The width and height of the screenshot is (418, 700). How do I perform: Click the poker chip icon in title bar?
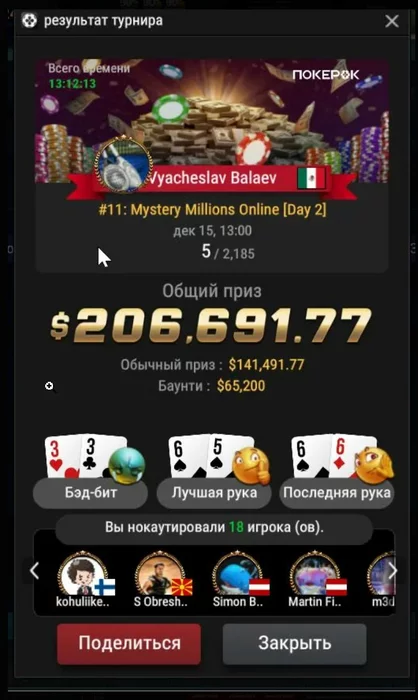coord(29,21)
